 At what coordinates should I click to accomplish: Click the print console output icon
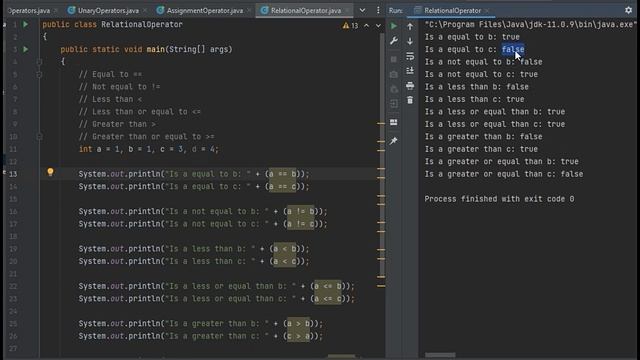pos(410,86)
